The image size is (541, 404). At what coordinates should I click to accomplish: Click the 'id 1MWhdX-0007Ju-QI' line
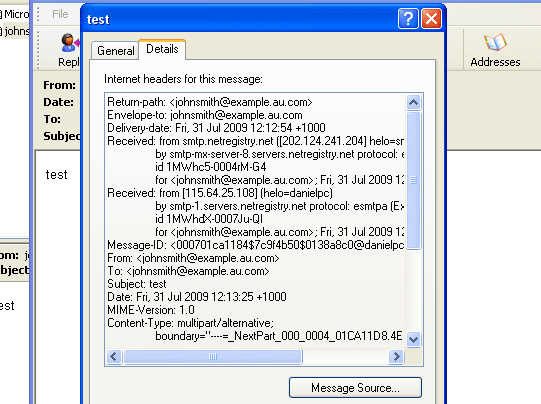point(209,219)
